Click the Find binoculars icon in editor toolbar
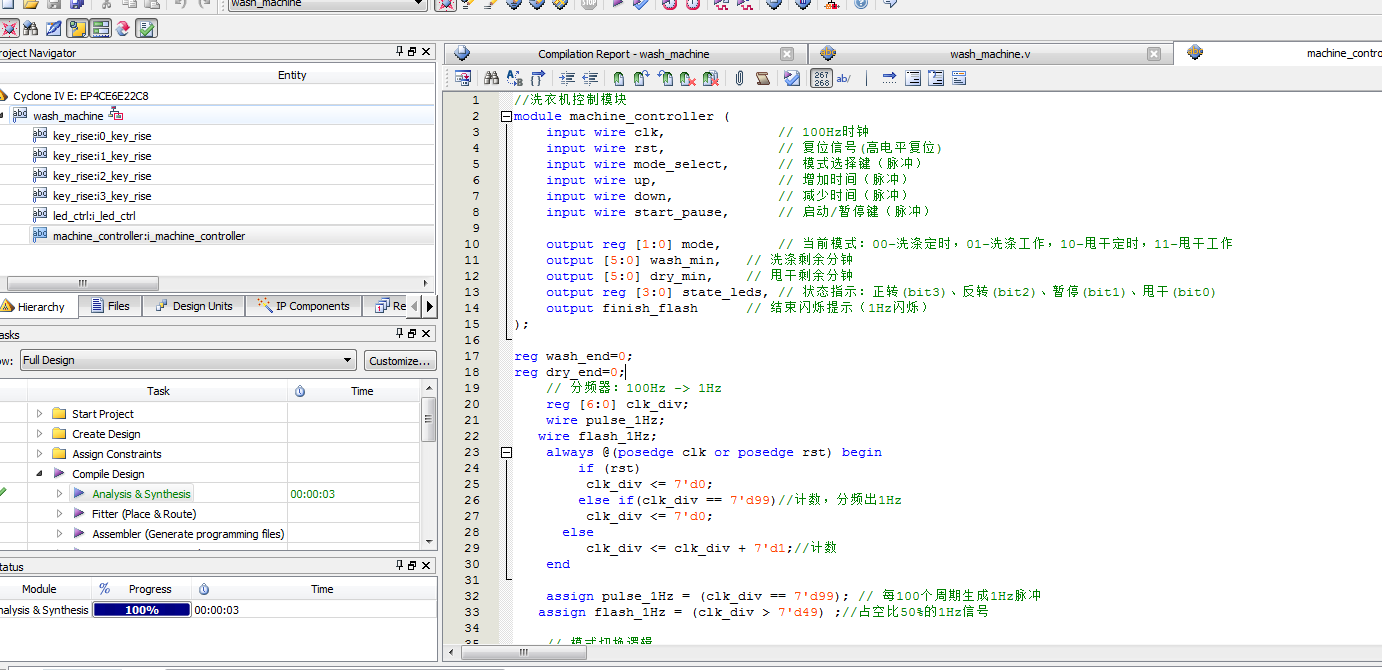 click(x=491, y=78)
